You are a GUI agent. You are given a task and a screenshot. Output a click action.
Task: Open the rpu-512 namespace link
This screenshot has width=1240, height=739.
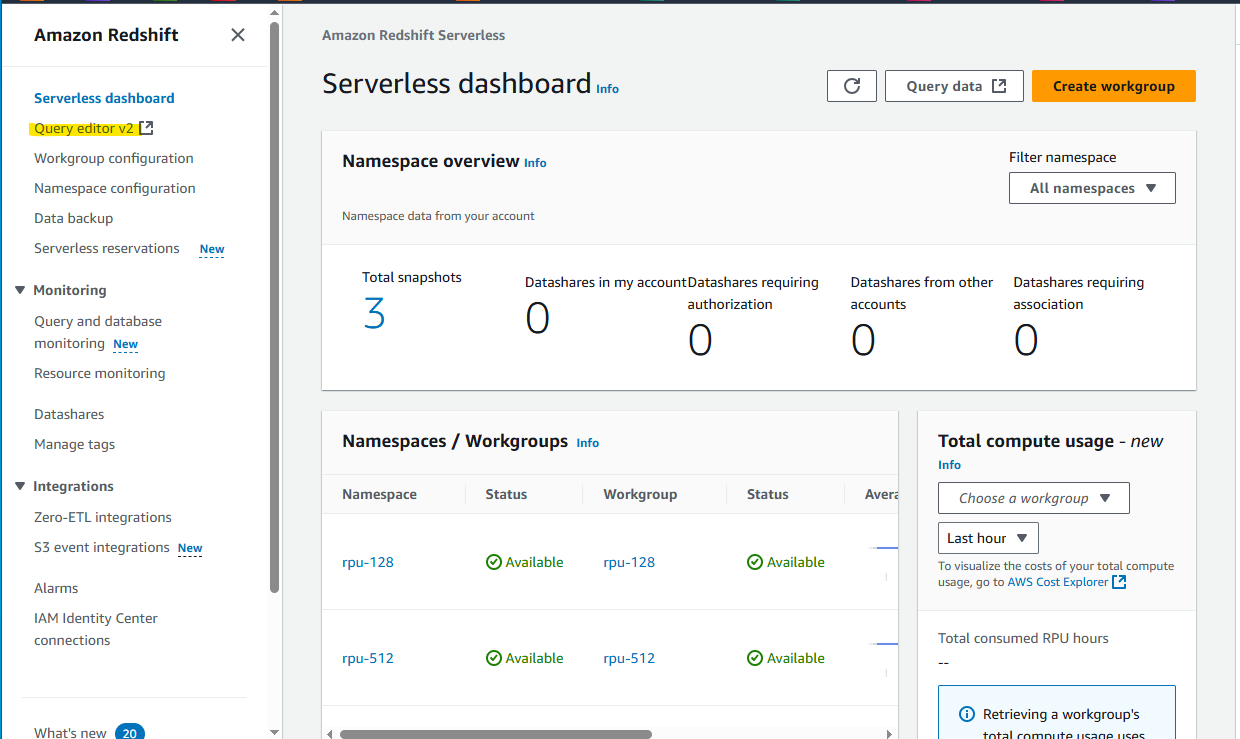pos(368,658)
